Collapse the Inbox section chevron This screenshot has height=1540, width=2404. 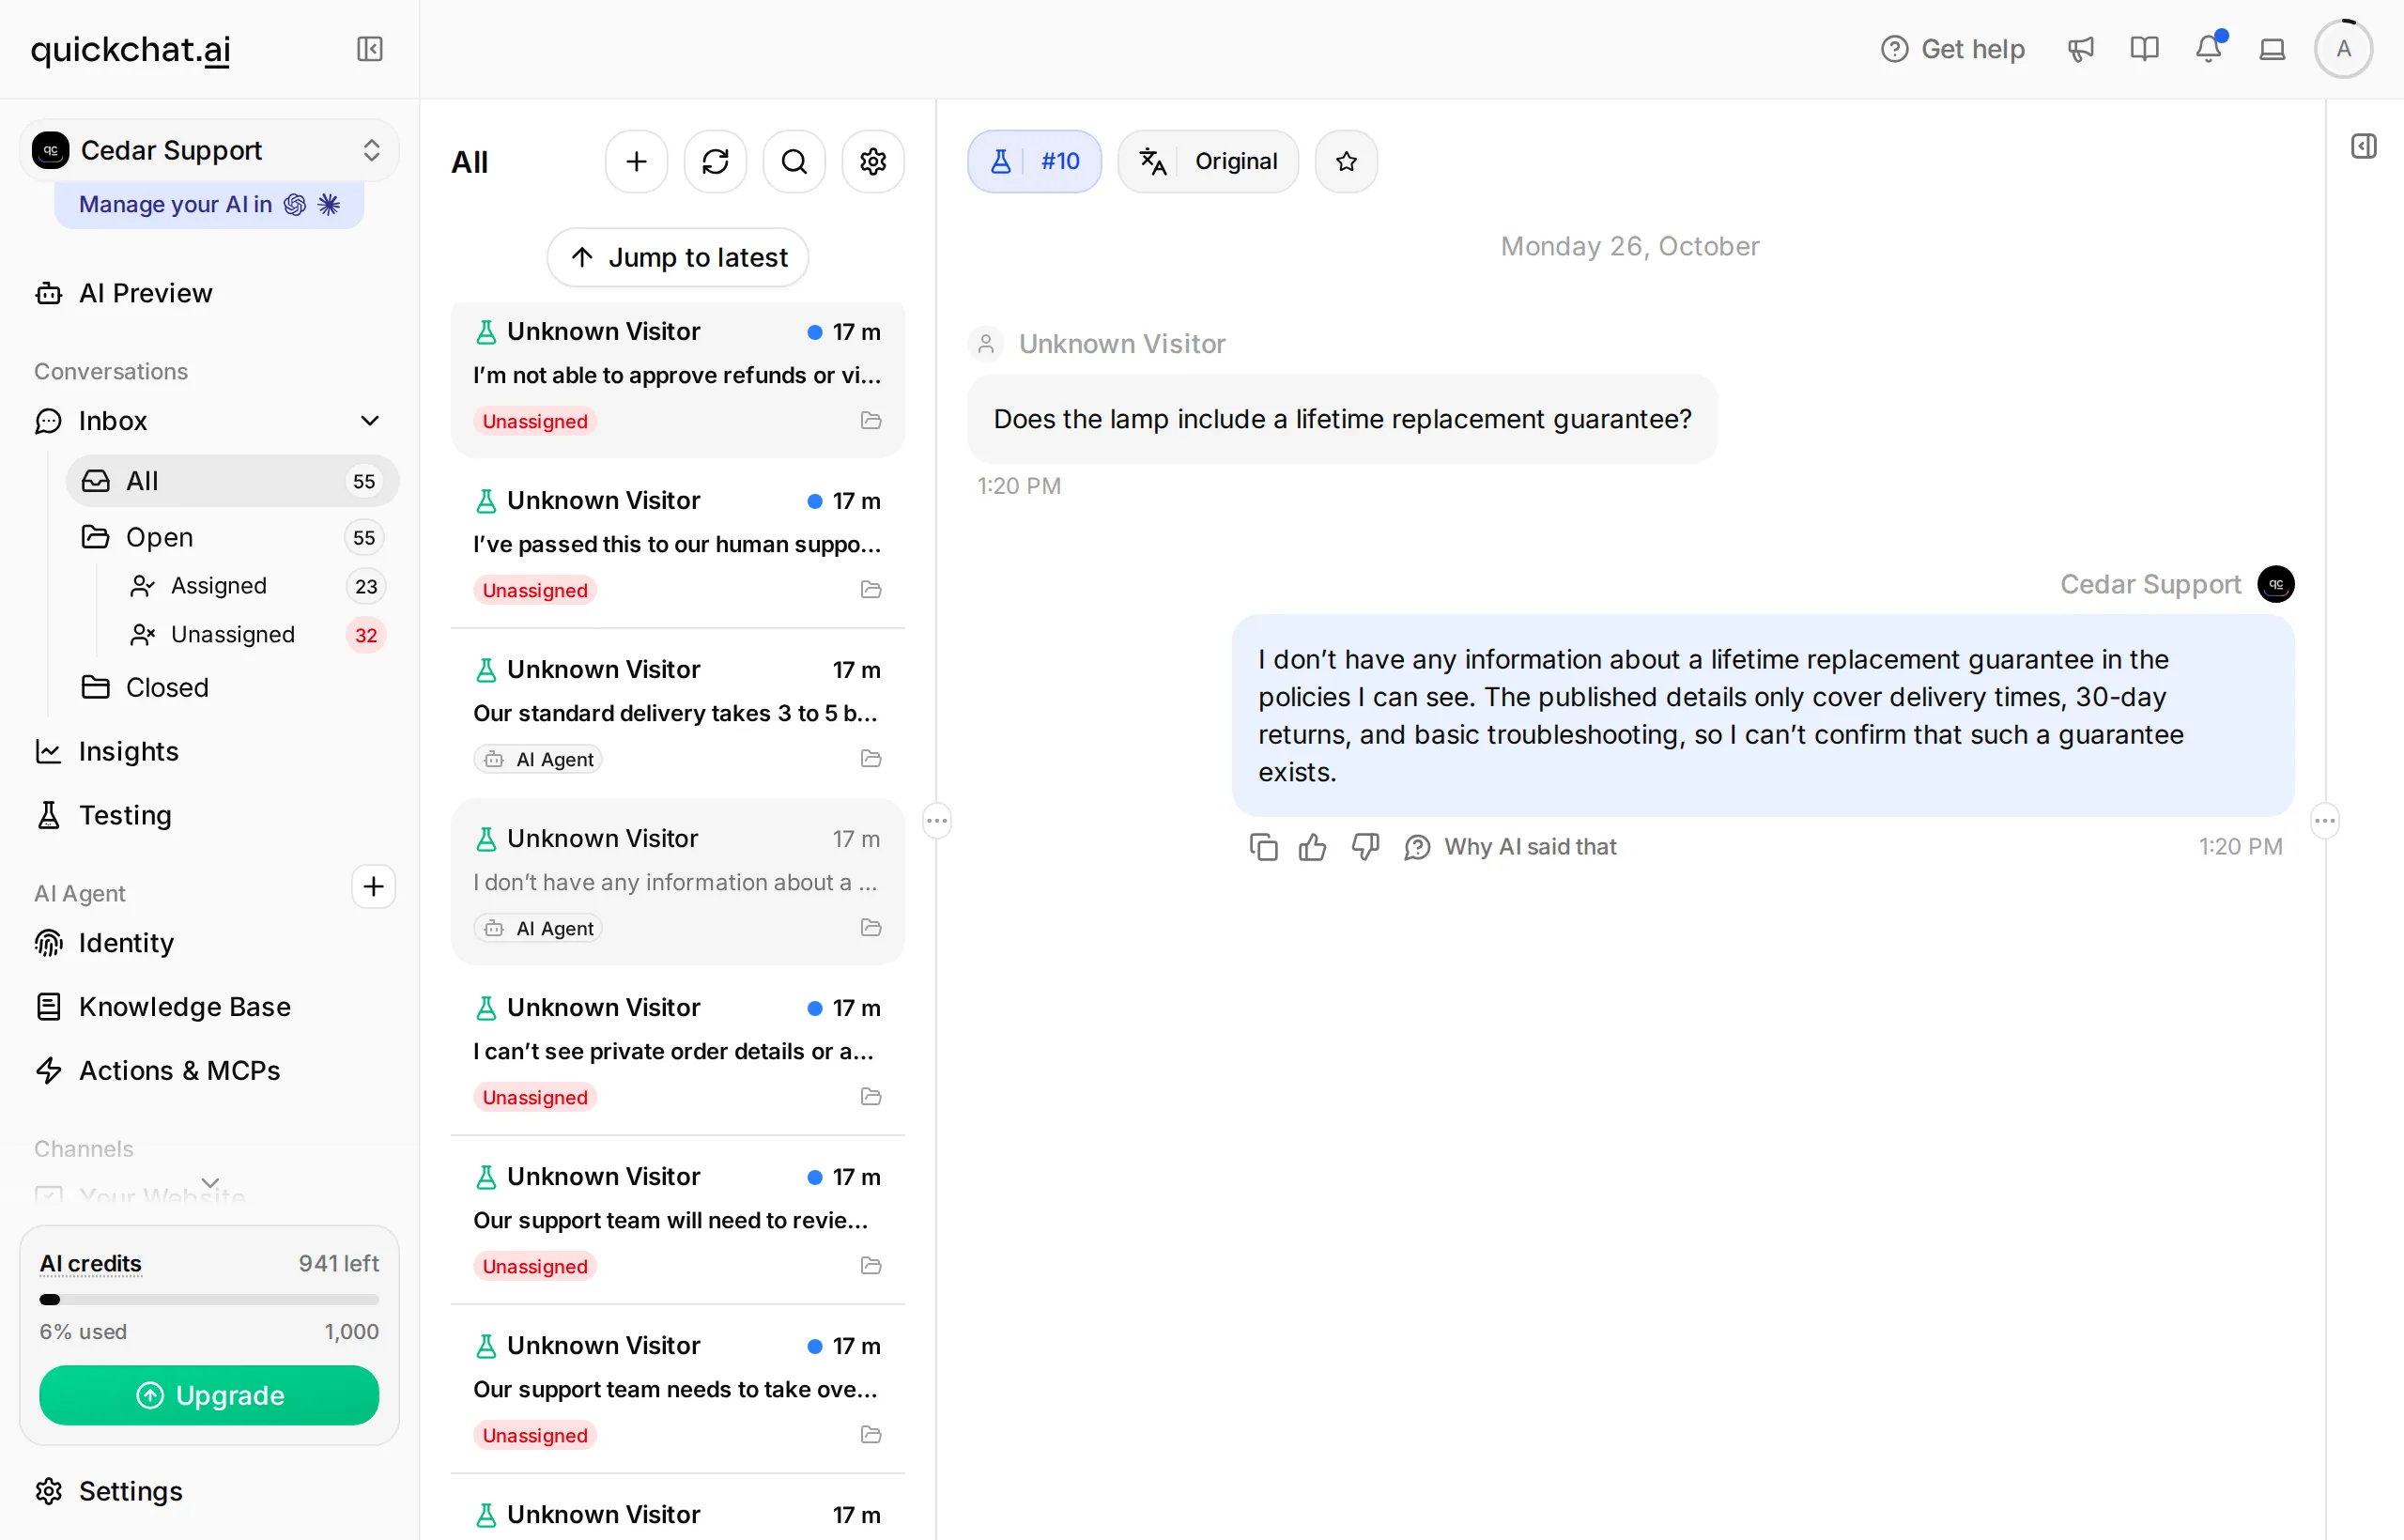point(370,421)
